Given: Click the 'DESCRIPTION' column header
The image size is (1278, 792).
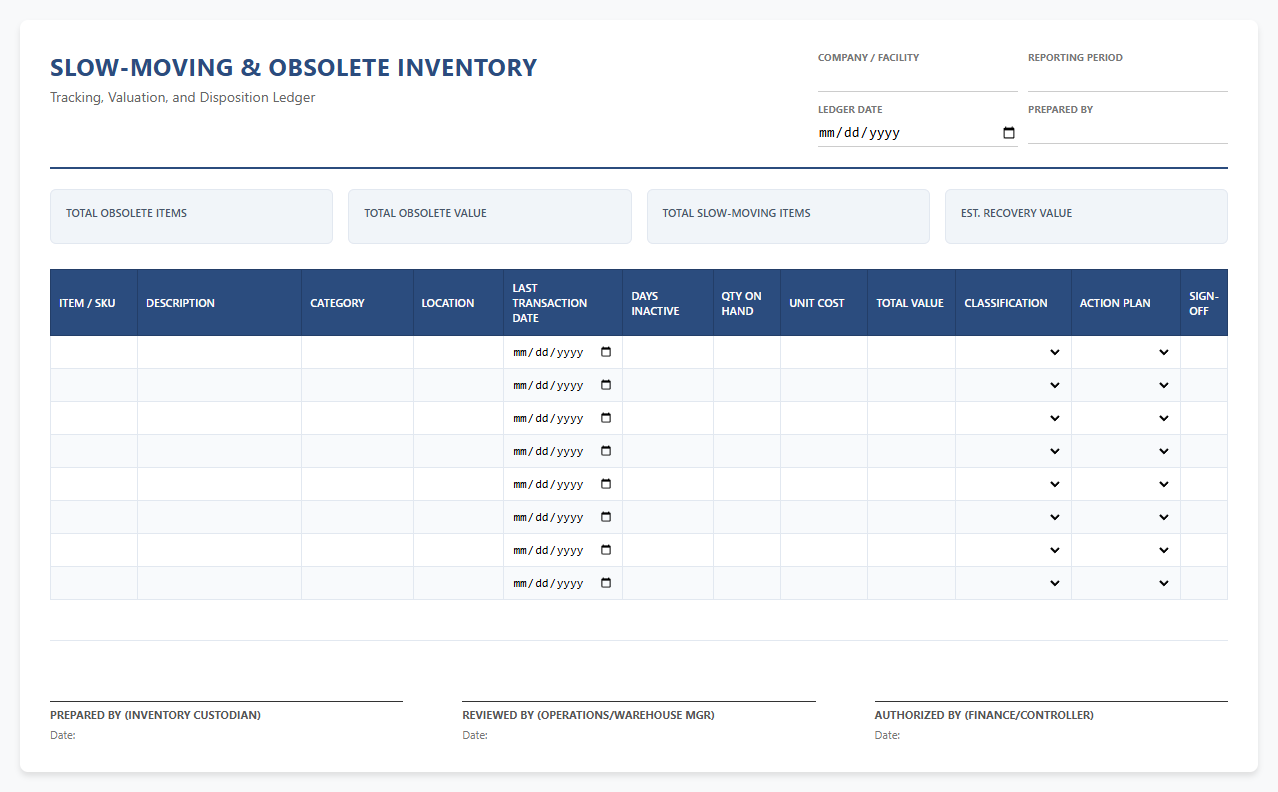Looking at the screenshot, I should 219,303.
